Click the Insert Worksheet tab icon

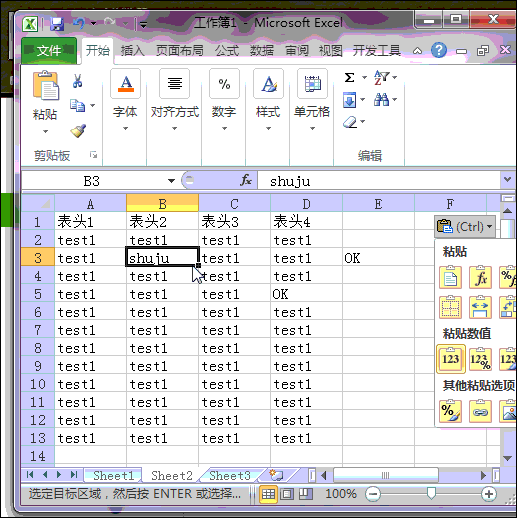(276, 475)
